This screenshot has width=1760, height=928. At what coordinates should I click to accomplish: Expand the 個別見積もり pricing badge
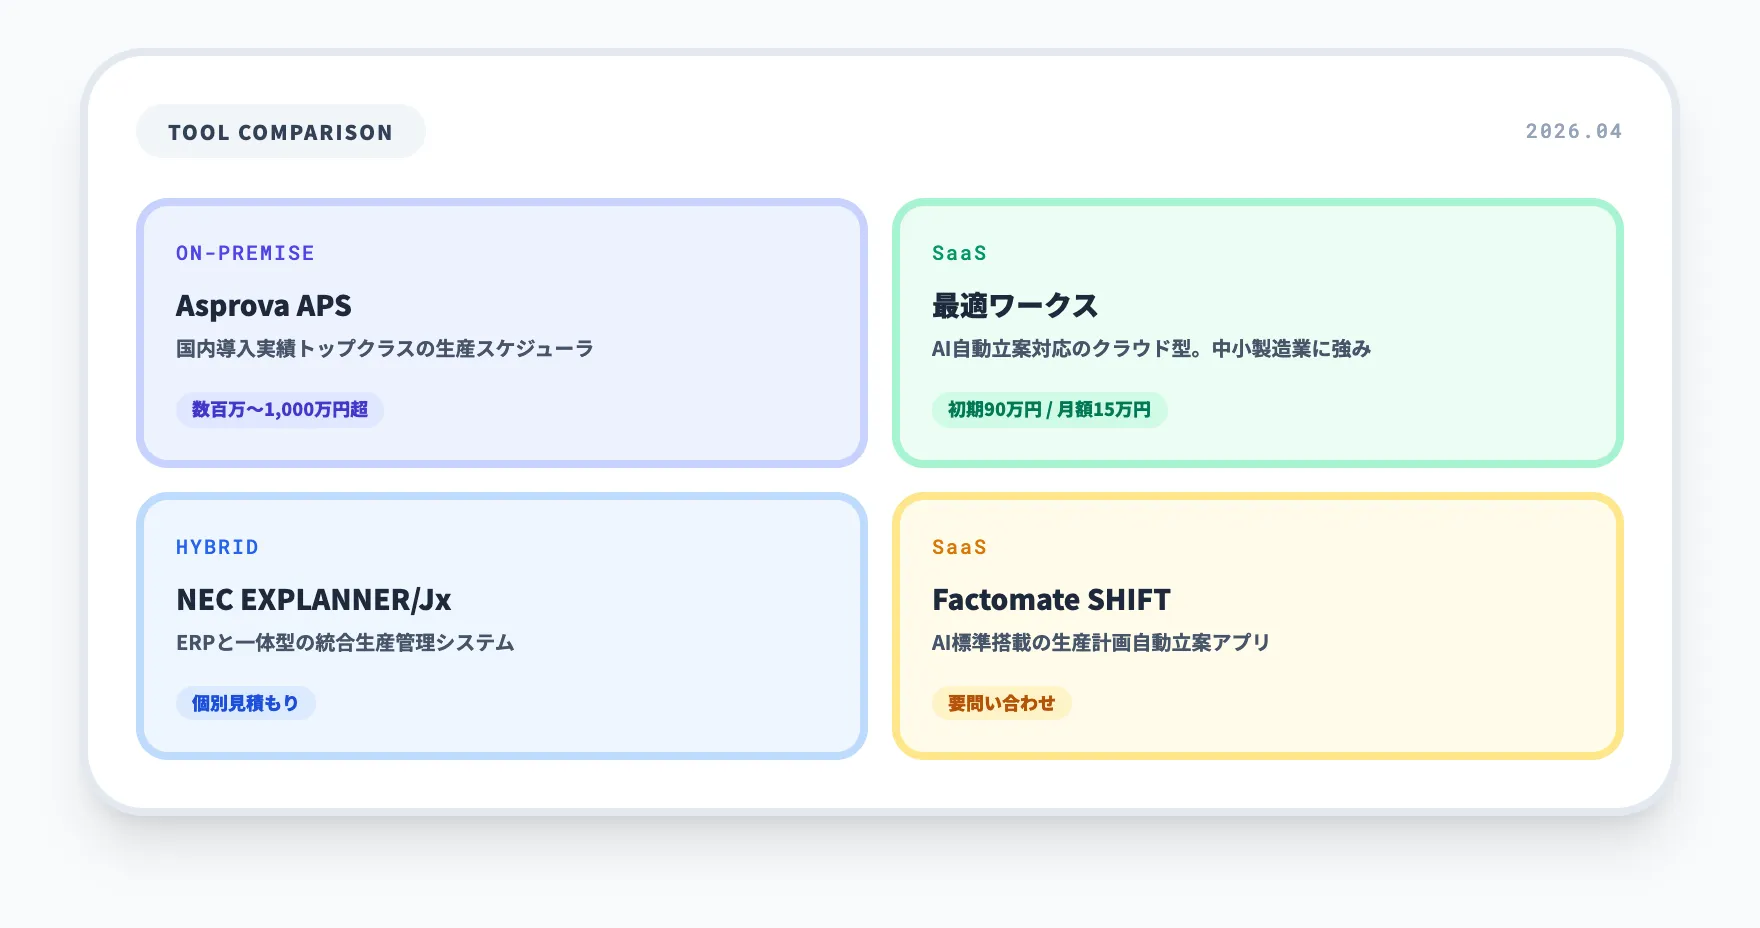(x=245, y=703)
